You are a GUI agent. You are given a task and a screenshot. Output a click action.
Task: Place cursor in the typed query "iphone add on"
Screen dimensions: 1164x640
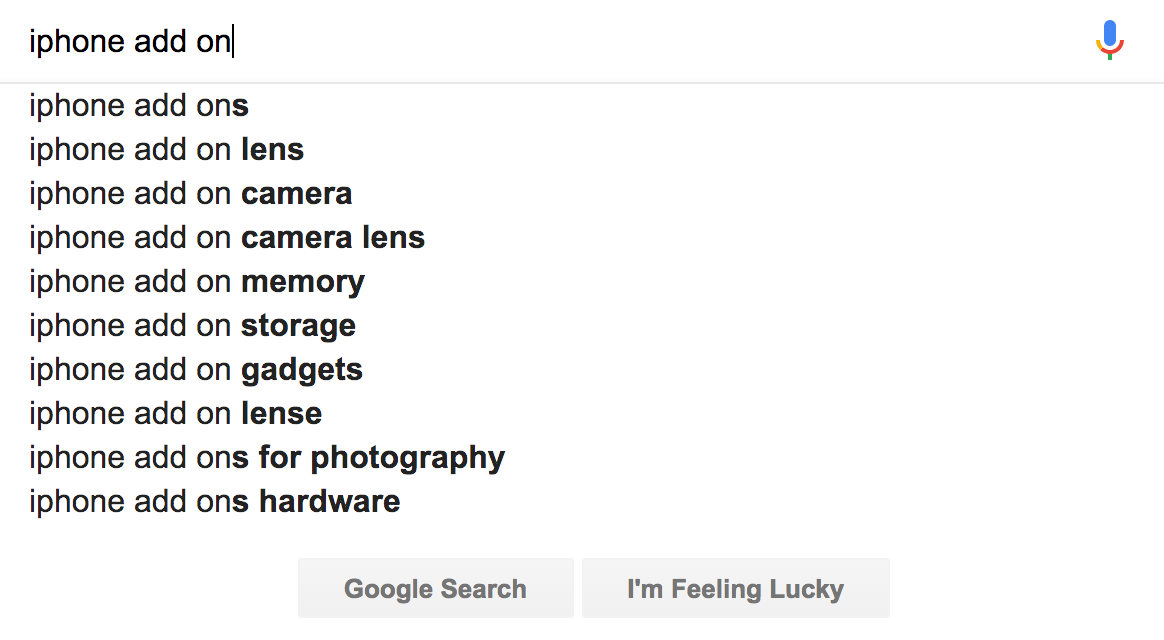[x=130, y=42]
